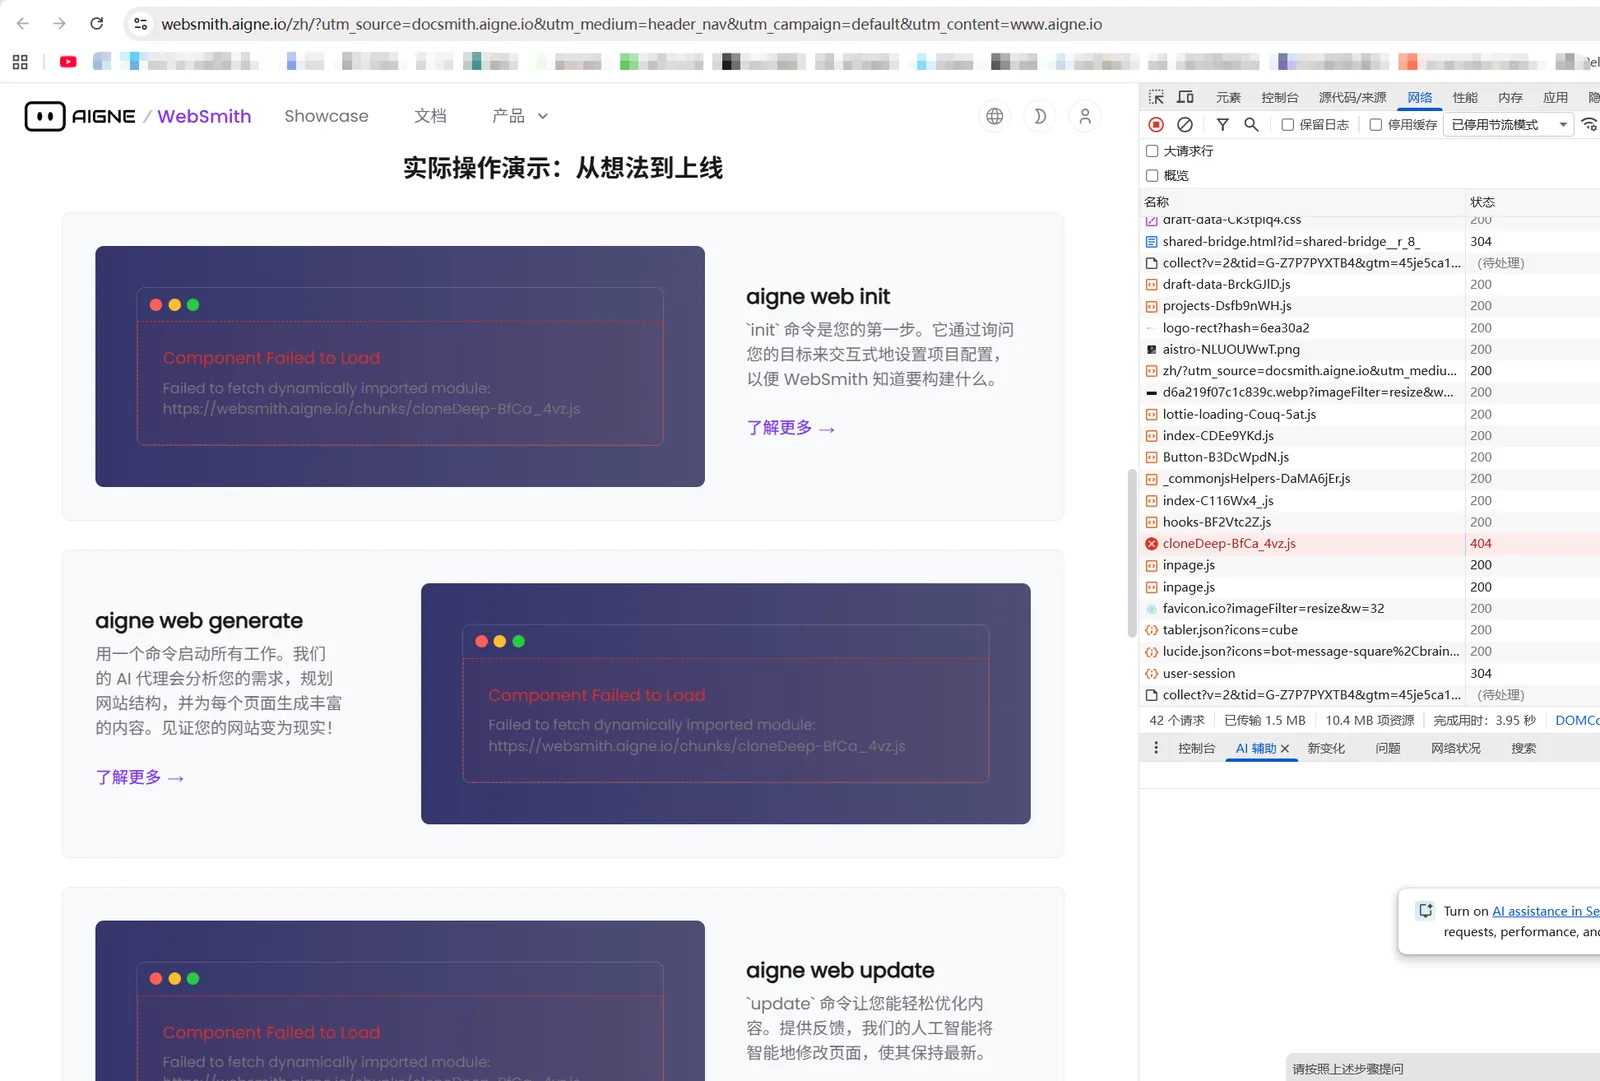Close the AI 辅助 drawer tab
Viewport: 1600px width, 1081px height.
[1285, 748]
